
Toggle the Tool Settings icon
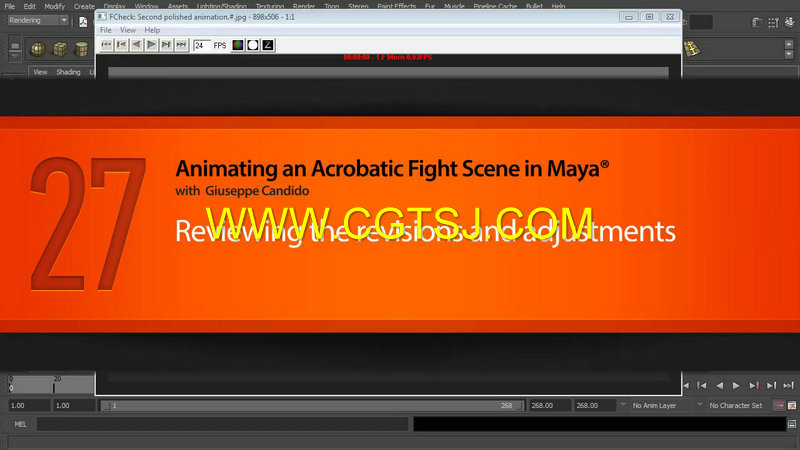tap(773, 22)
